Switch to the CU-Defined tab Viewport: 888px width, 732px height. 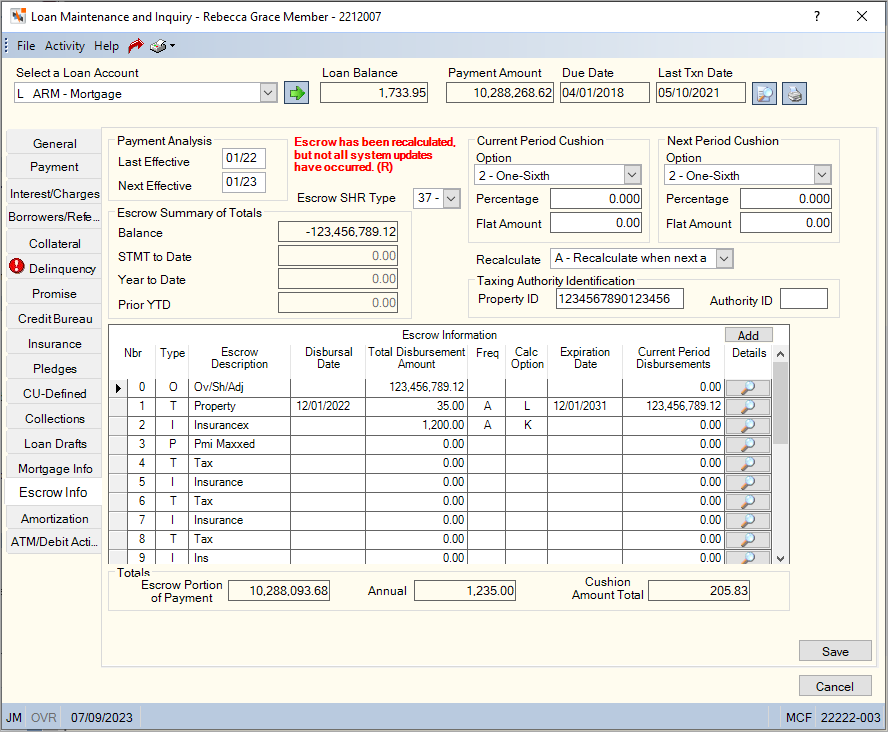click(x=54, y=393)
